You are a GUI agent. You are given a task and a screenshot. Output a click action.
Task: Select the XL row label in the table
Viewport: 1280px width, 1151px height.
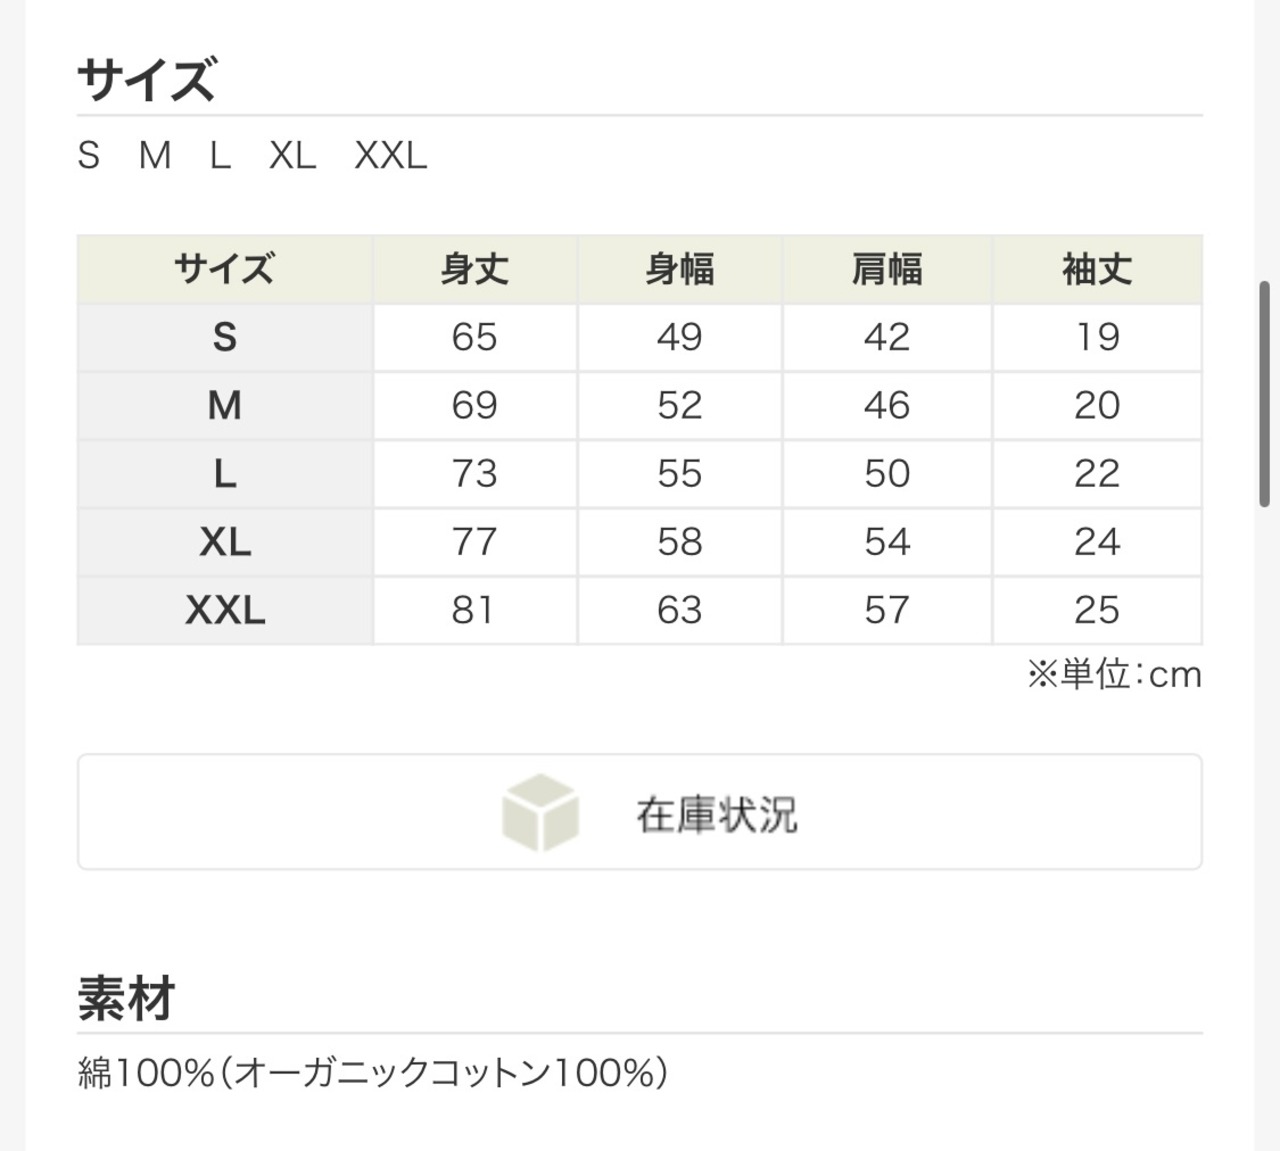pos(225,541)
